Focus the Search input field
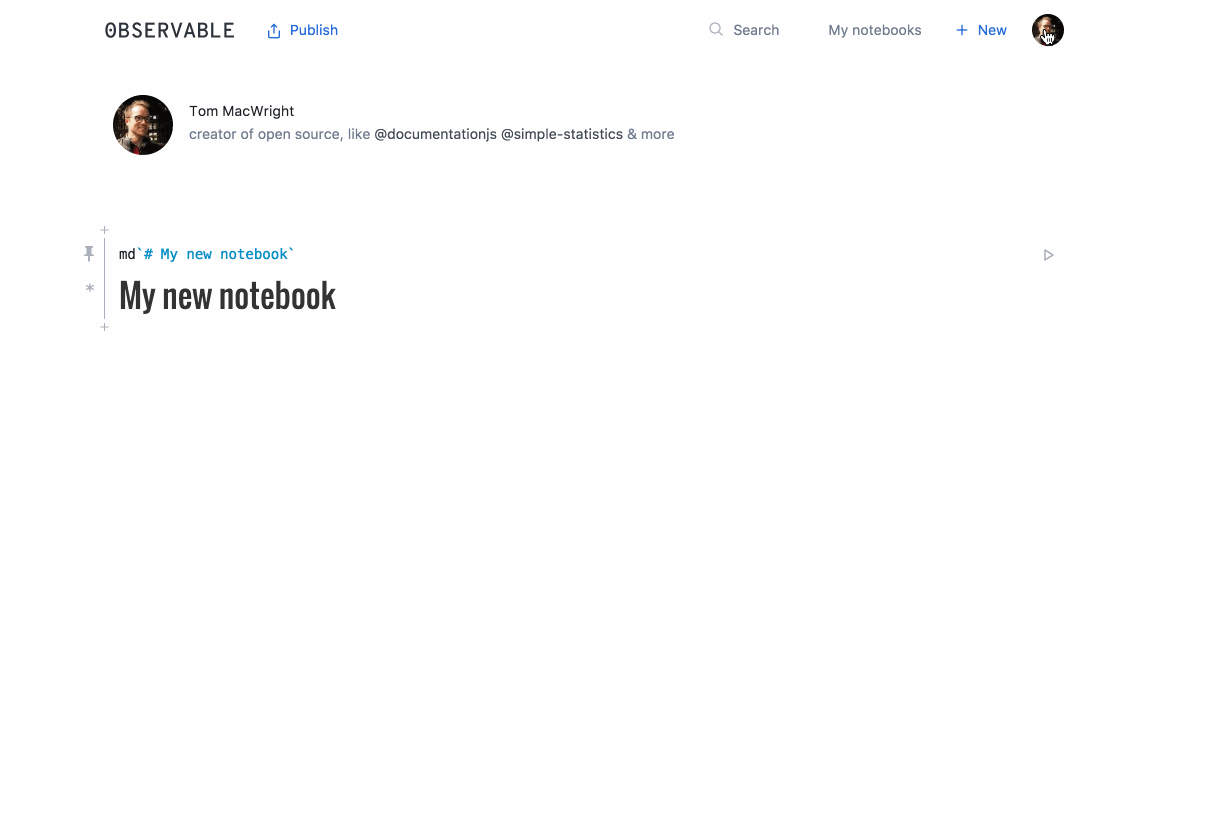This screenshot has width=1208, height=833. [x=756, y=31]
